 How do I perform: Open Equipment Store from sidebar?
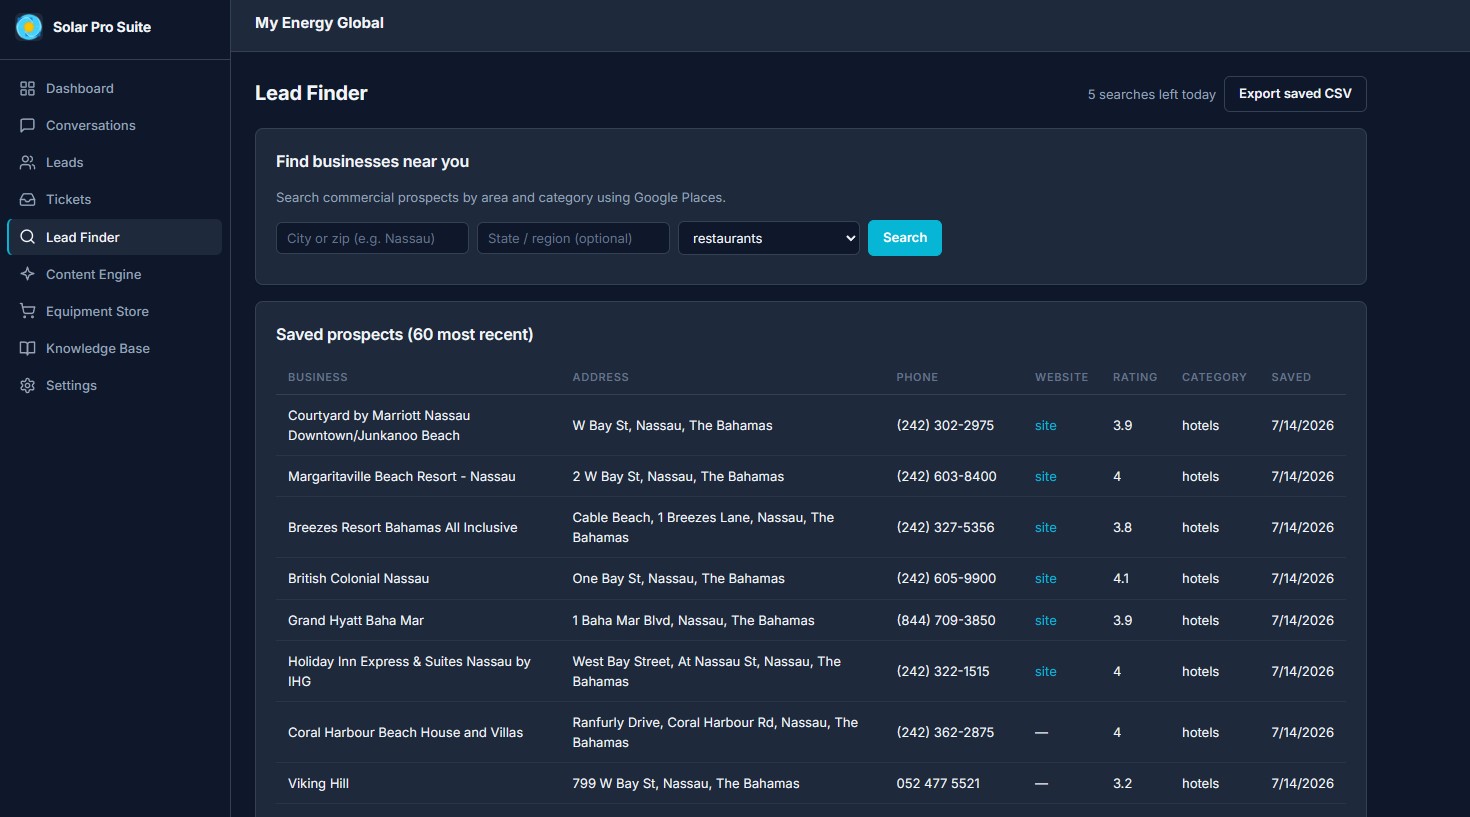(x=114, y=311)
